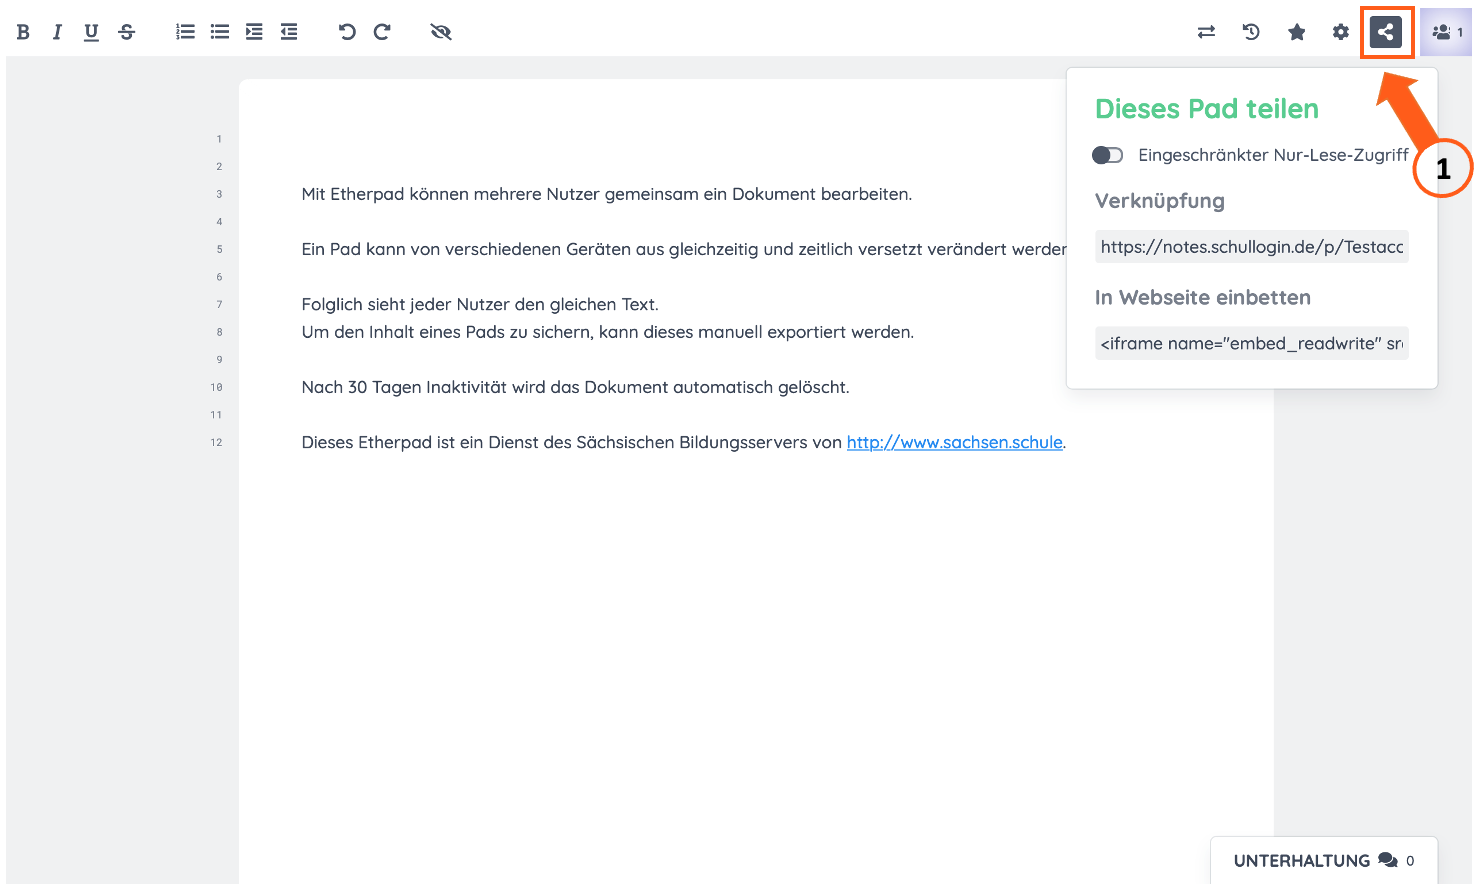This screenshot has height=896, width=1482.
Task: Open the UNTERHALTUNG chat panel
Action: pyautogui.click(x=1324, y=860)
